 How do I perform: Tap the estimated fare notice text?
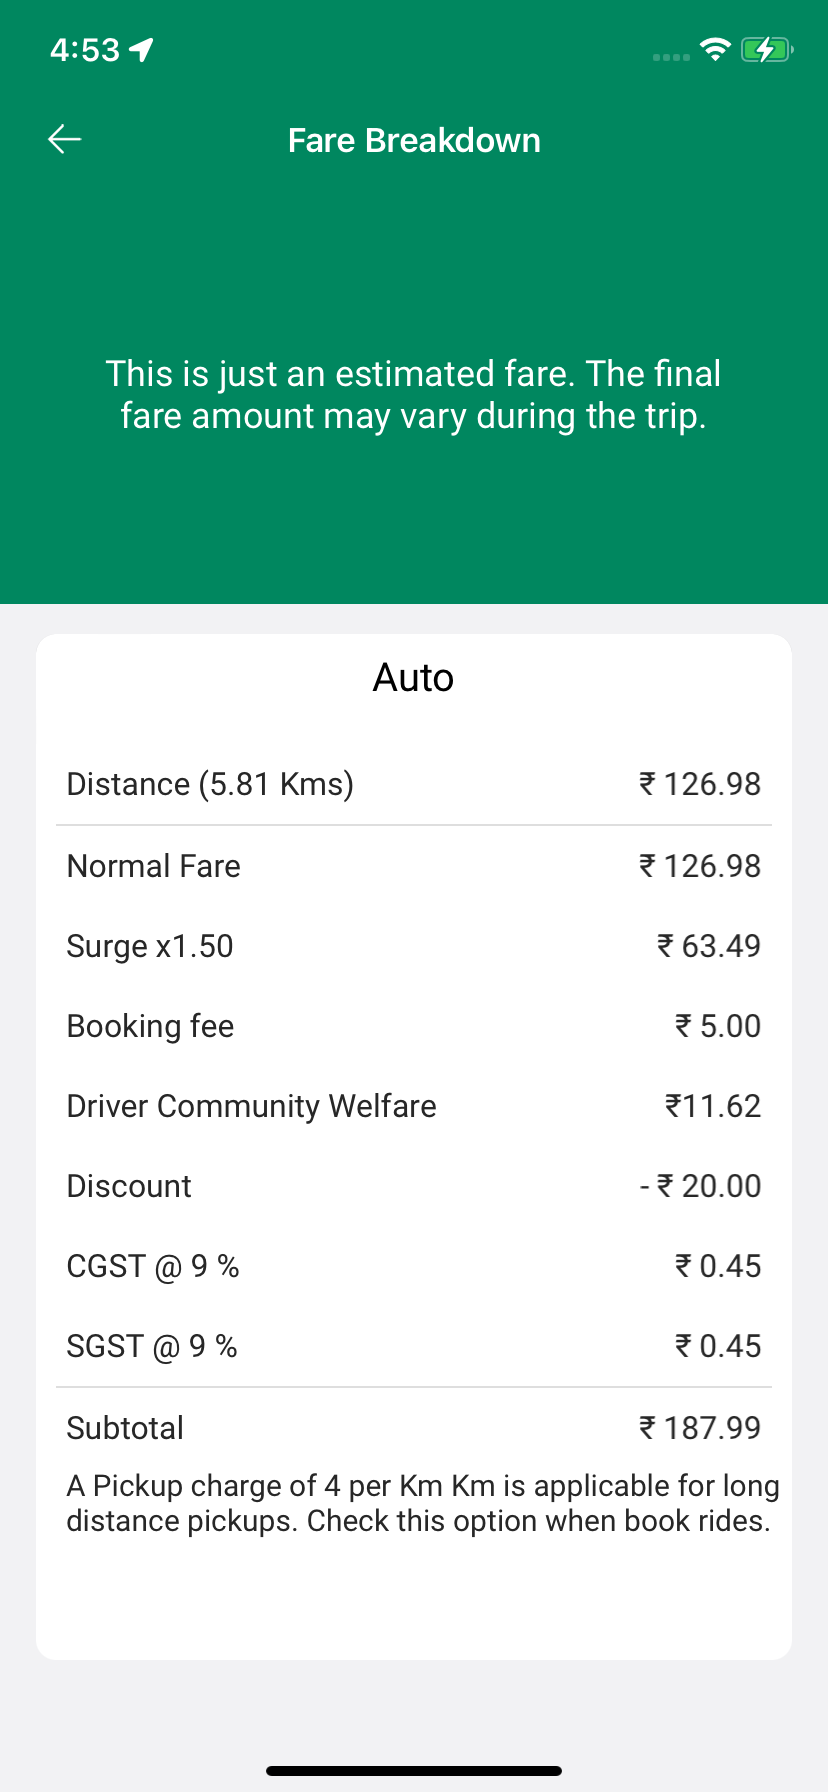(x=414, y=394)
